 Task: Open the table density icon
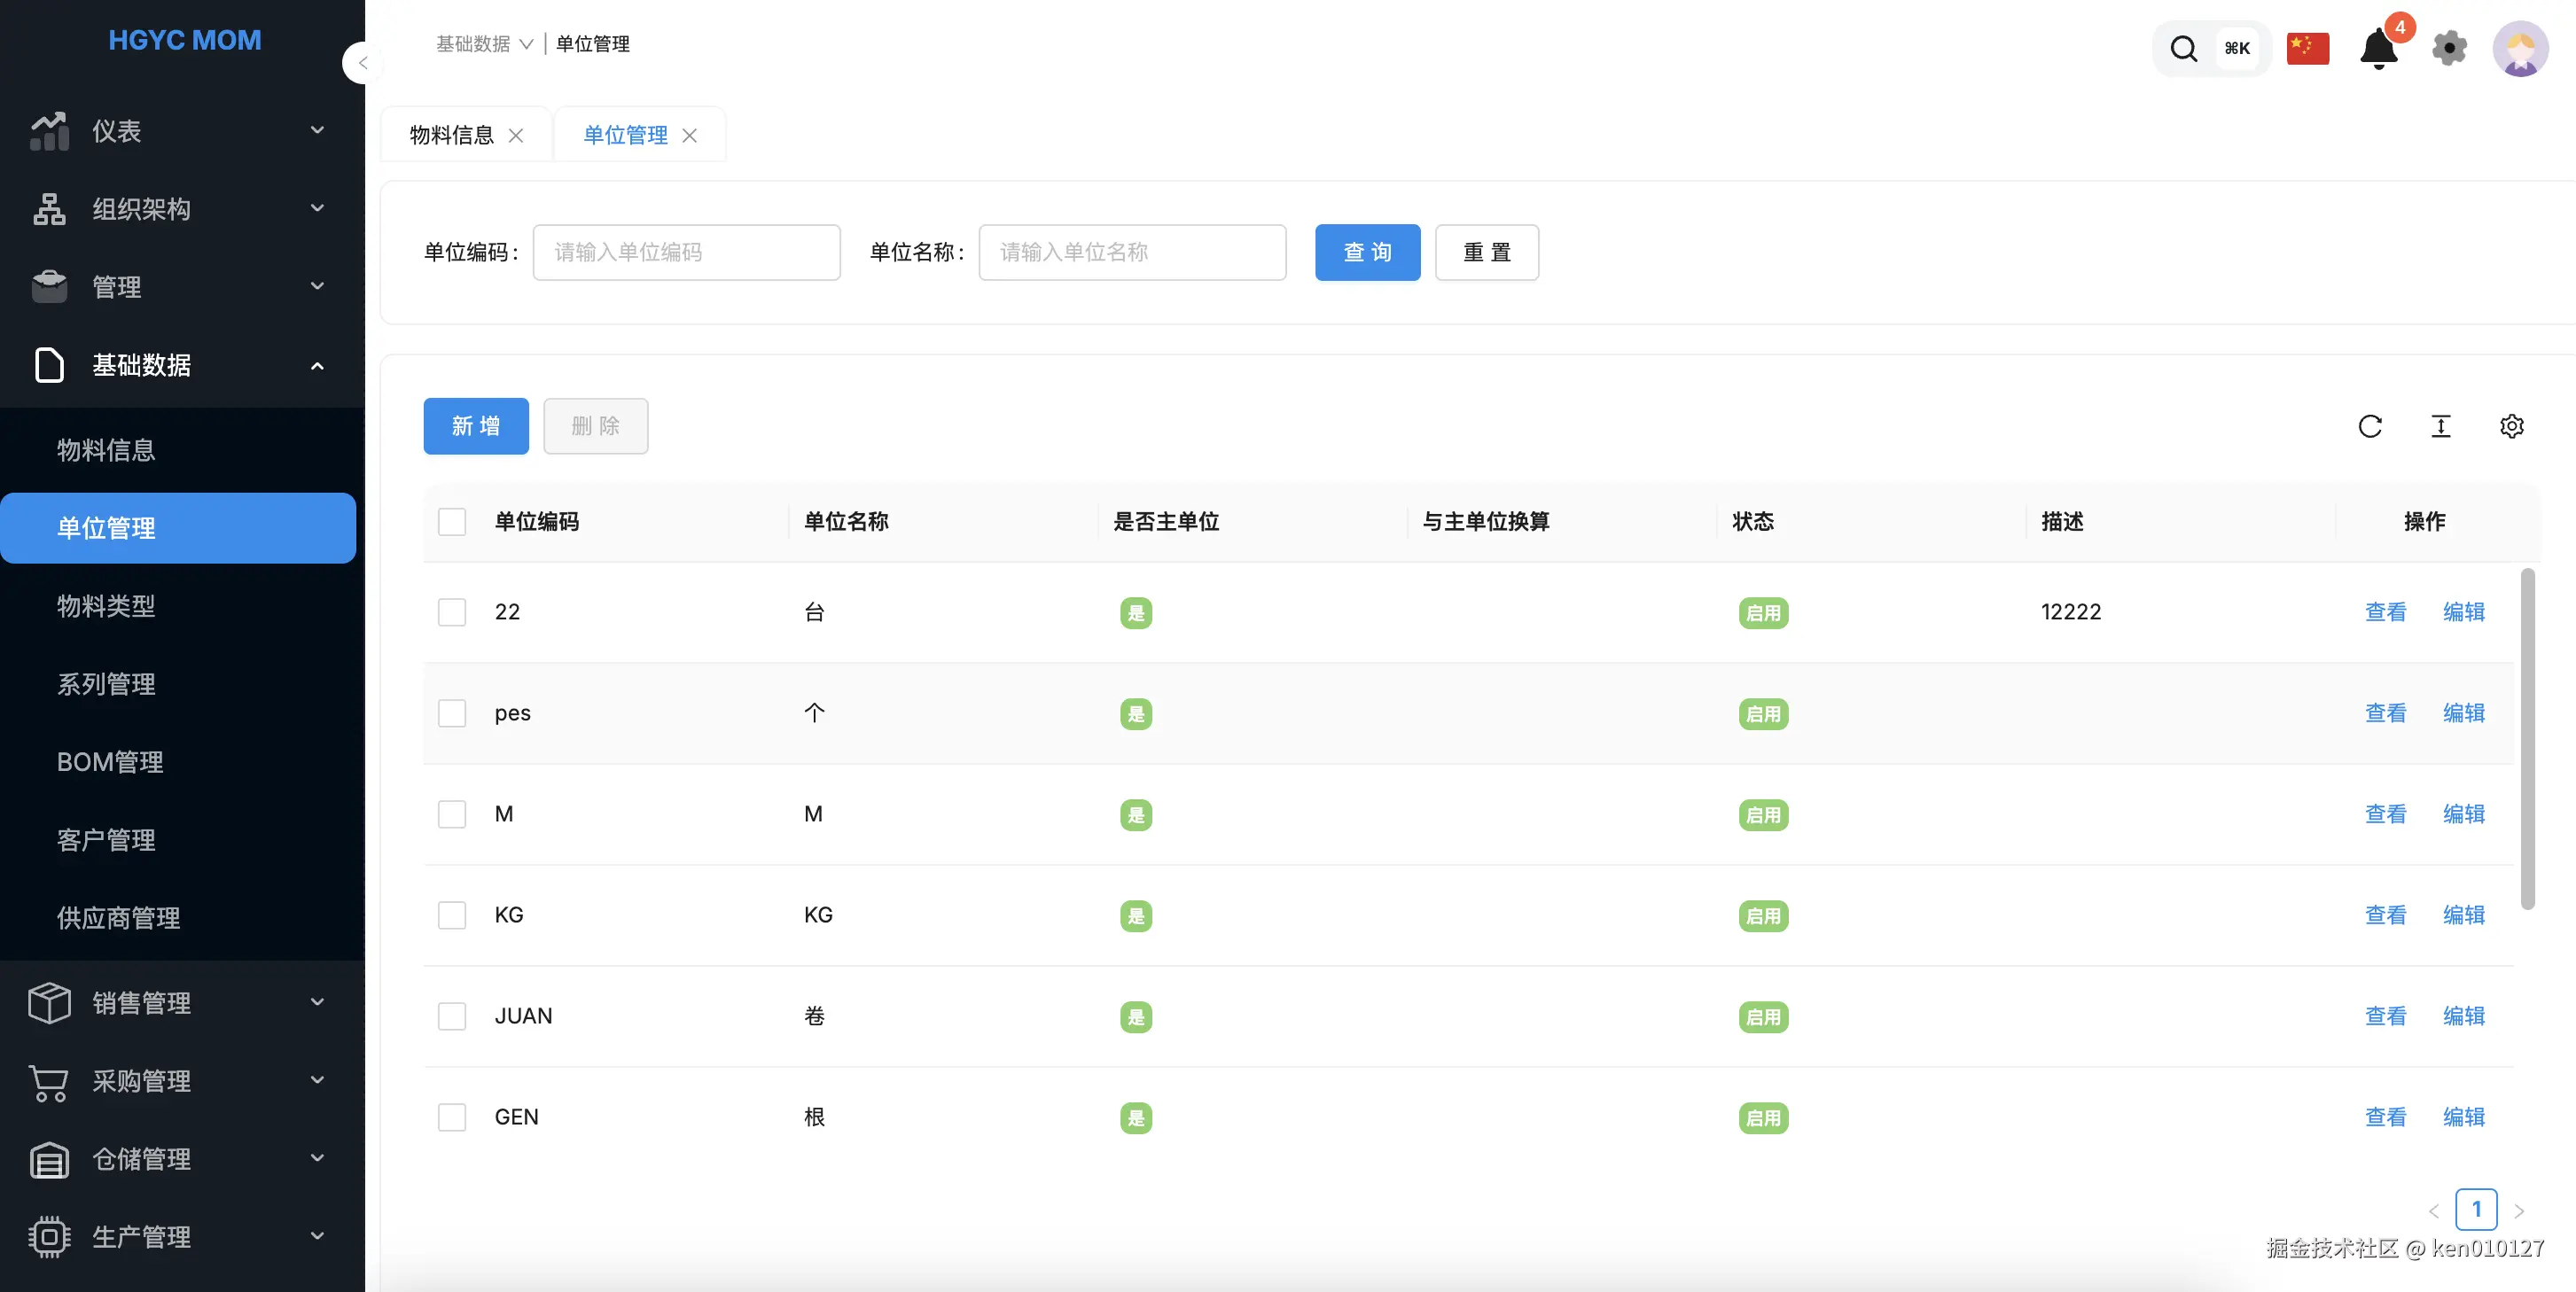coord(2440,426)
